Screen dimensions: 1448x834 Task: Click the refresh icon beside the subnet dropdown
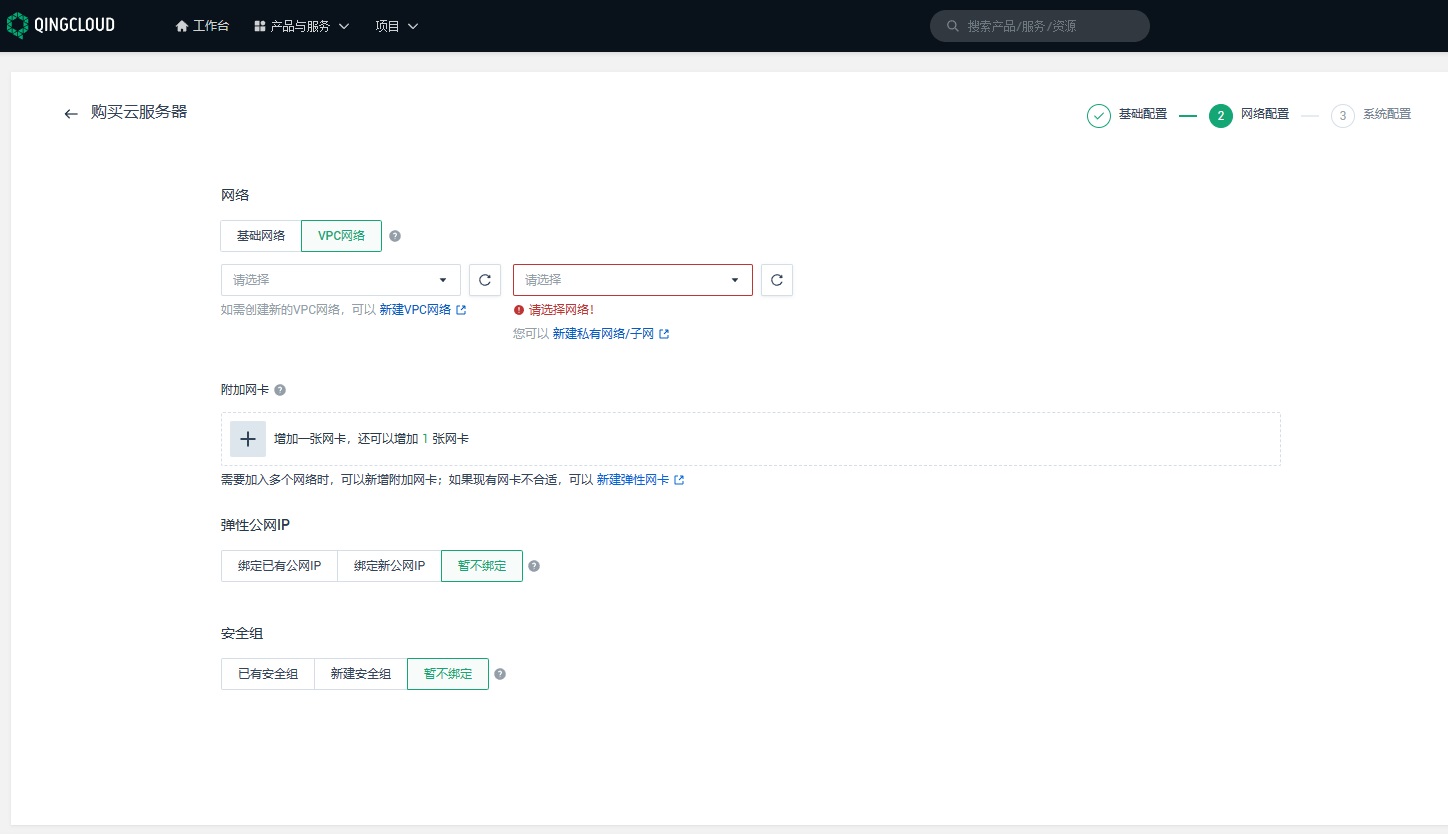777,280
